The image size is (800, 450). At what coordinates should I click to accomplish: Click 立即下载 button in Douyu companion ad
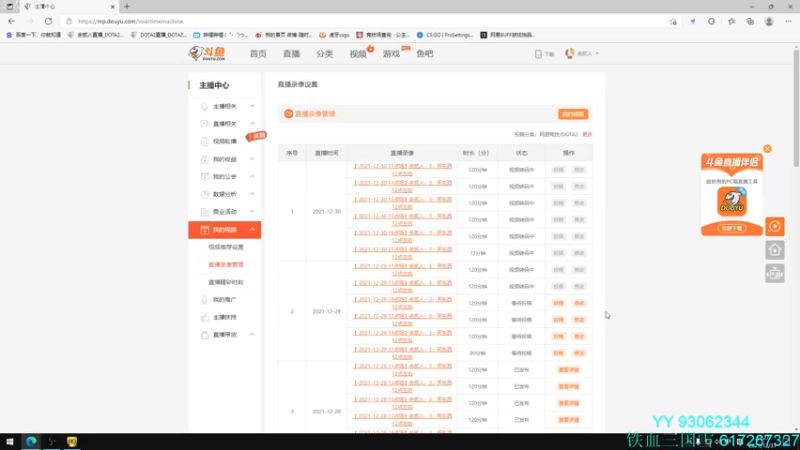tap(732, 229)
